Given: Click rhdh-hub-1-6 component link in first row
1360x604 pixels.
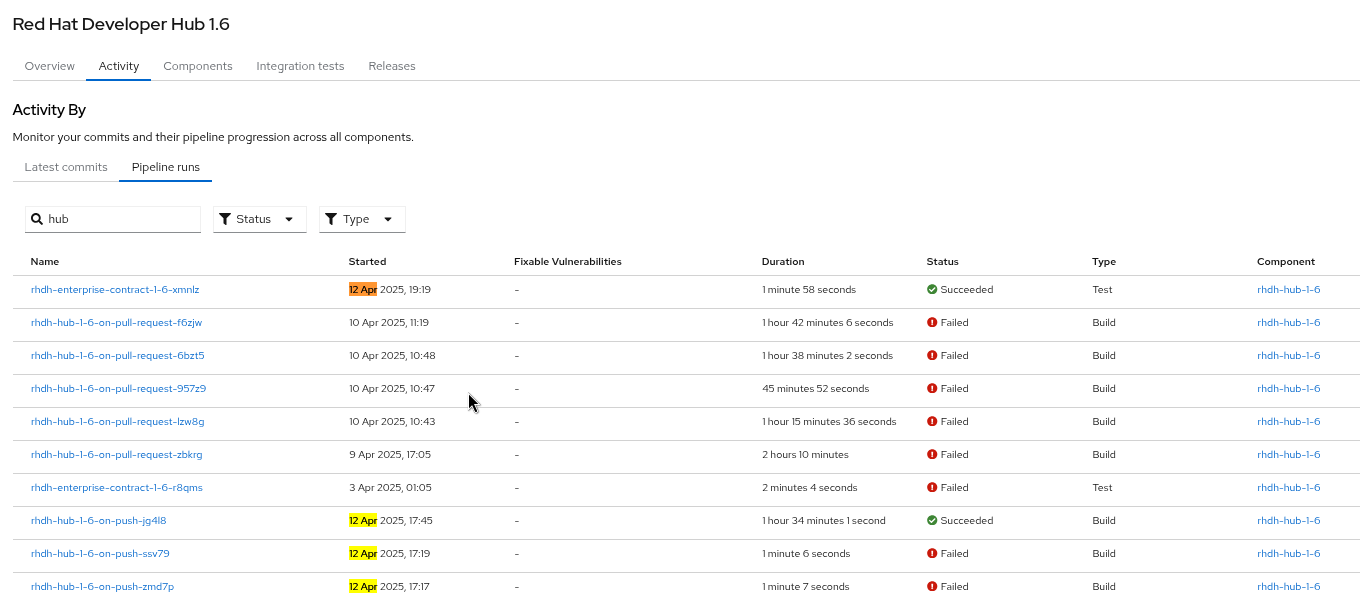Looking at the screenshot, I should click(x=1288, y=290).
